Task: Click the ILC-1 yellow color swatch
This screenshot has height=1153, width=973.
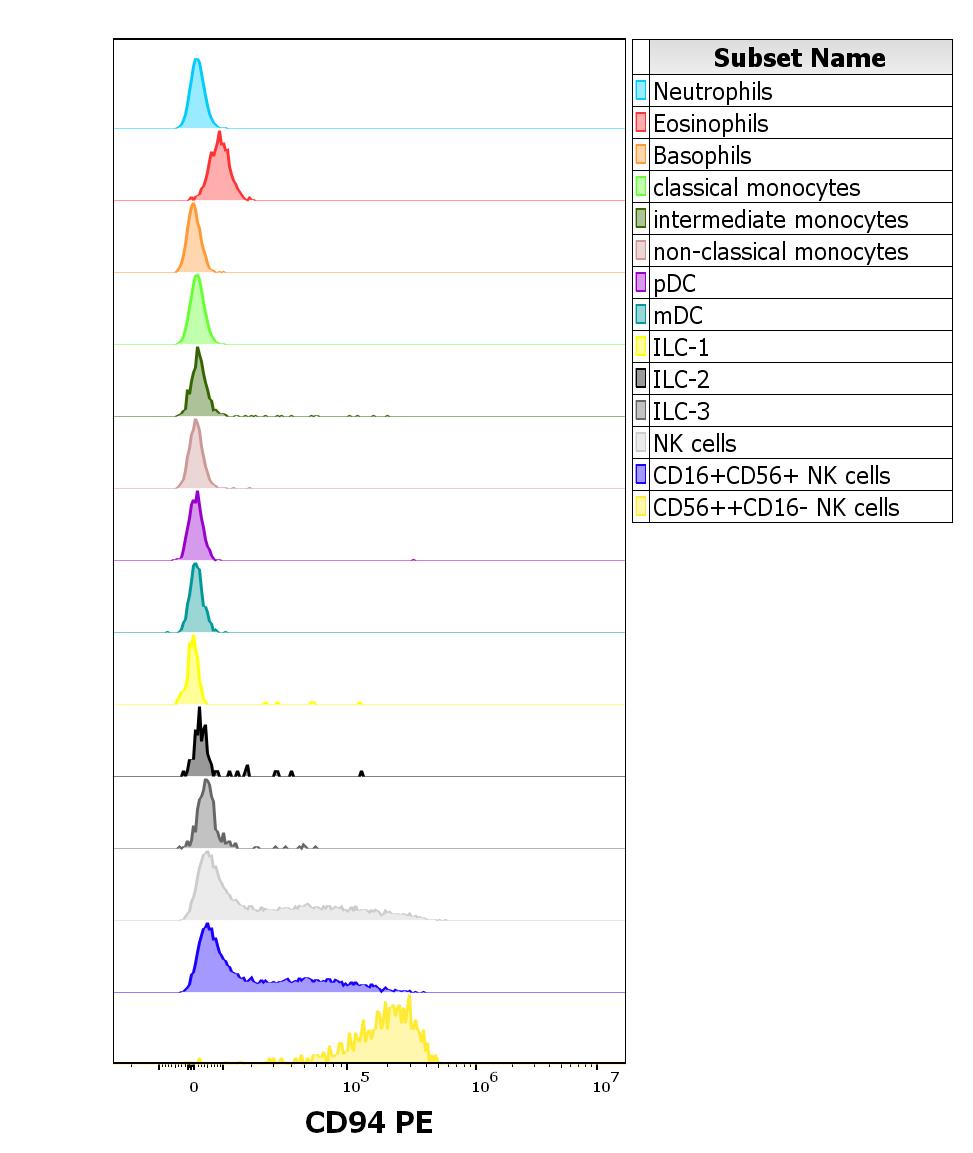Action: (x=643, y=347)
